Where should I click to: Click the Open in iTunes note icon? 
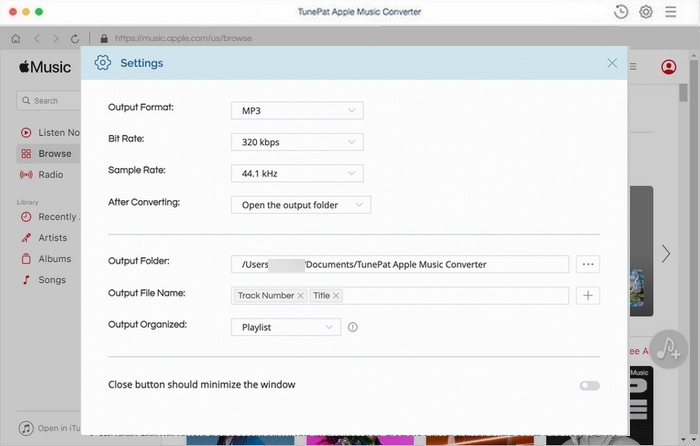(26, 428)
